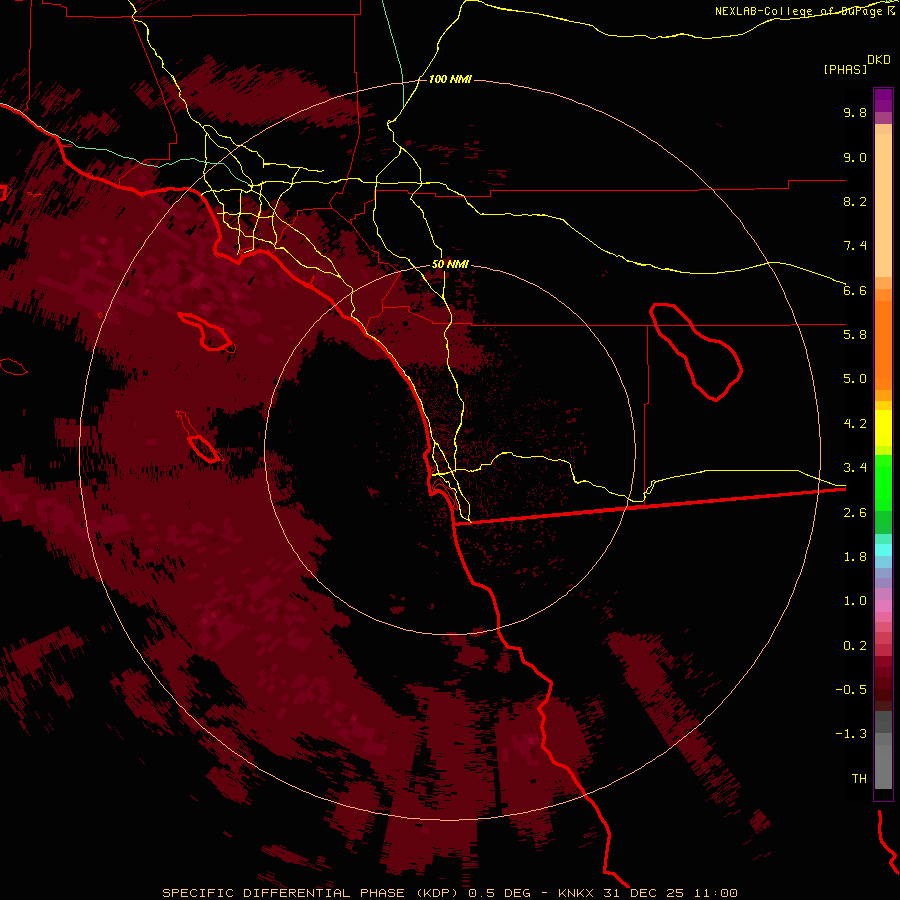Select the 1.8 legend value
This screenshot has width=900, height=900.
[855, 557]
